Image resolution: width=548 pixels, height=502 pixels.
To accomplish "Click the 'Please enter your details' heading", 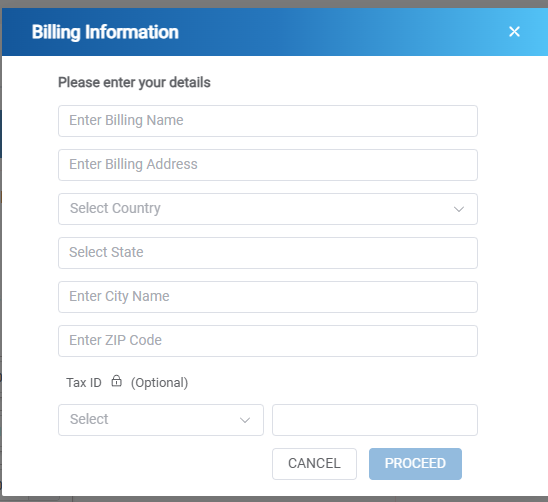I will (x=134, y=83).
